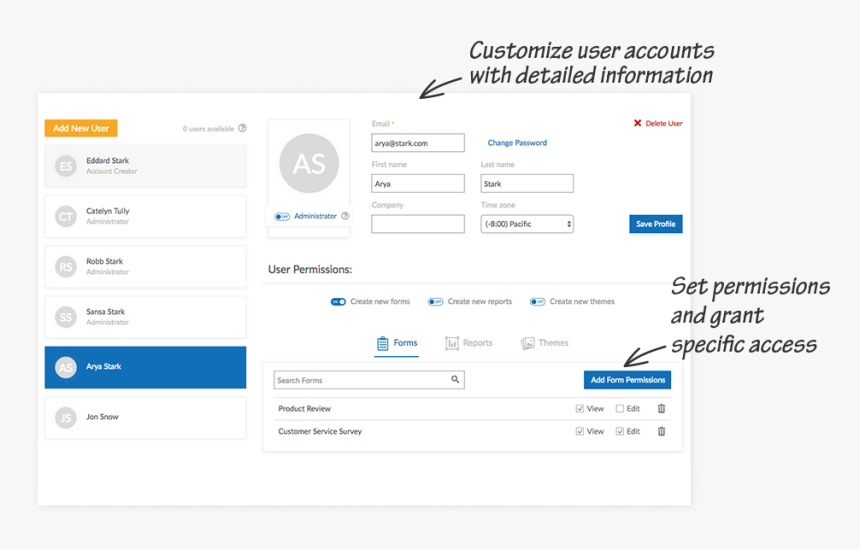Open help icon next to Administrator
Screen dimensions: 860x549
(345, 216)
